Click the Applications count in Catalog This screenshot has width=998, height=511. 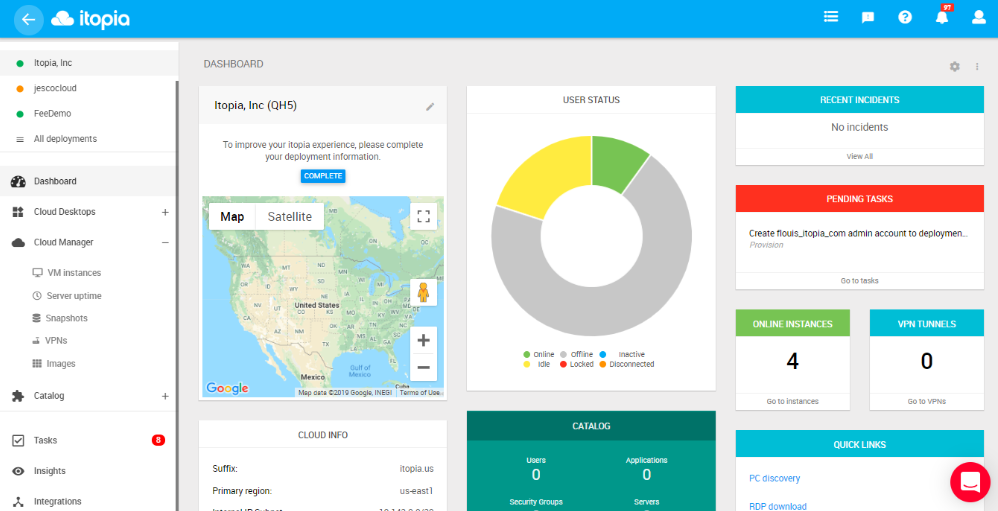tap(647, 475)
